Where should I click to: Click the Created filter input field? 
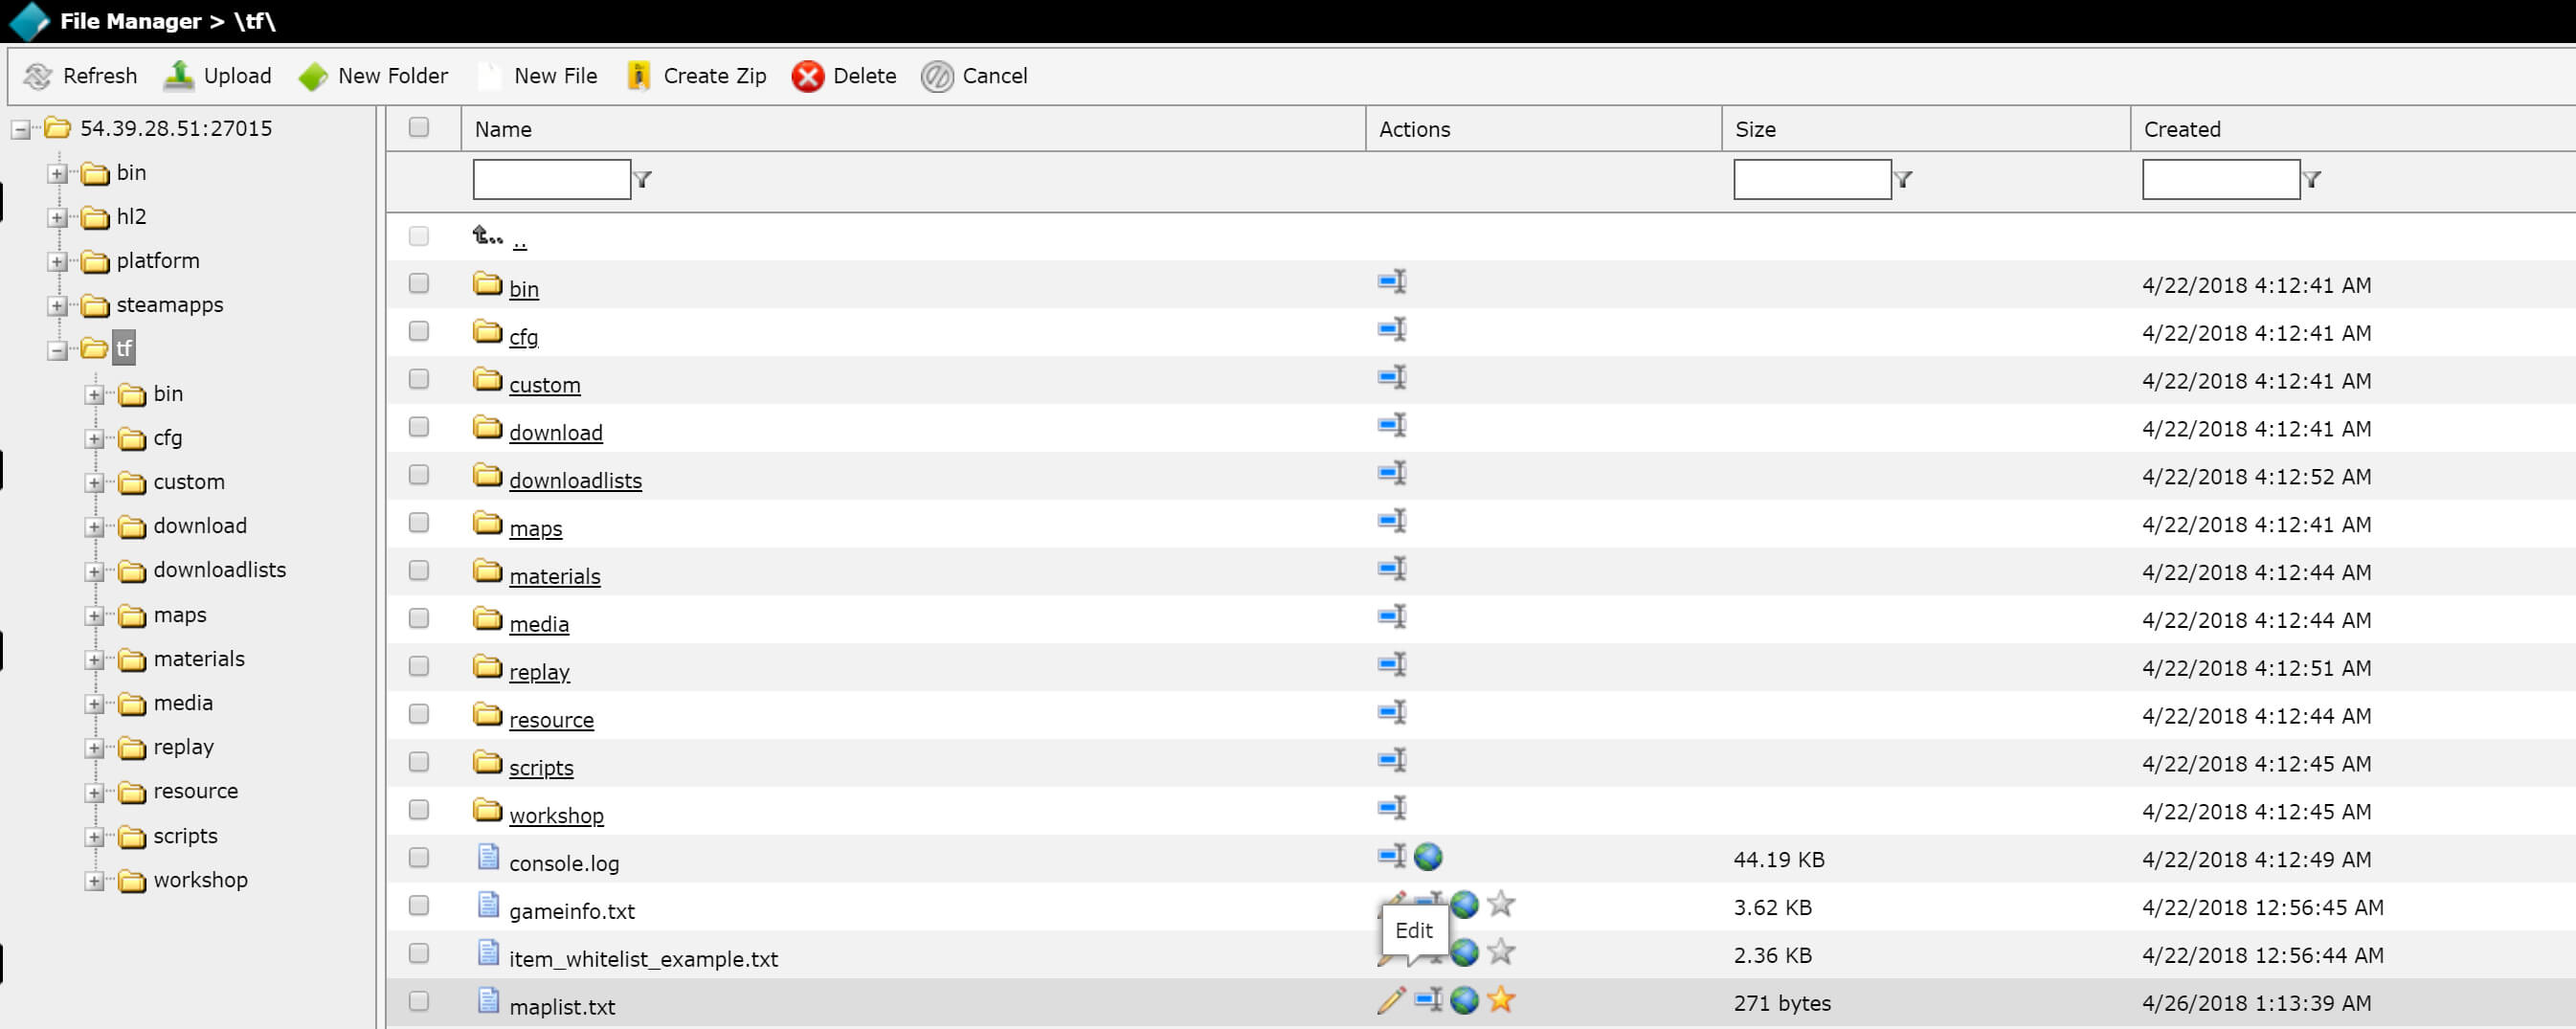point(2221,180)
